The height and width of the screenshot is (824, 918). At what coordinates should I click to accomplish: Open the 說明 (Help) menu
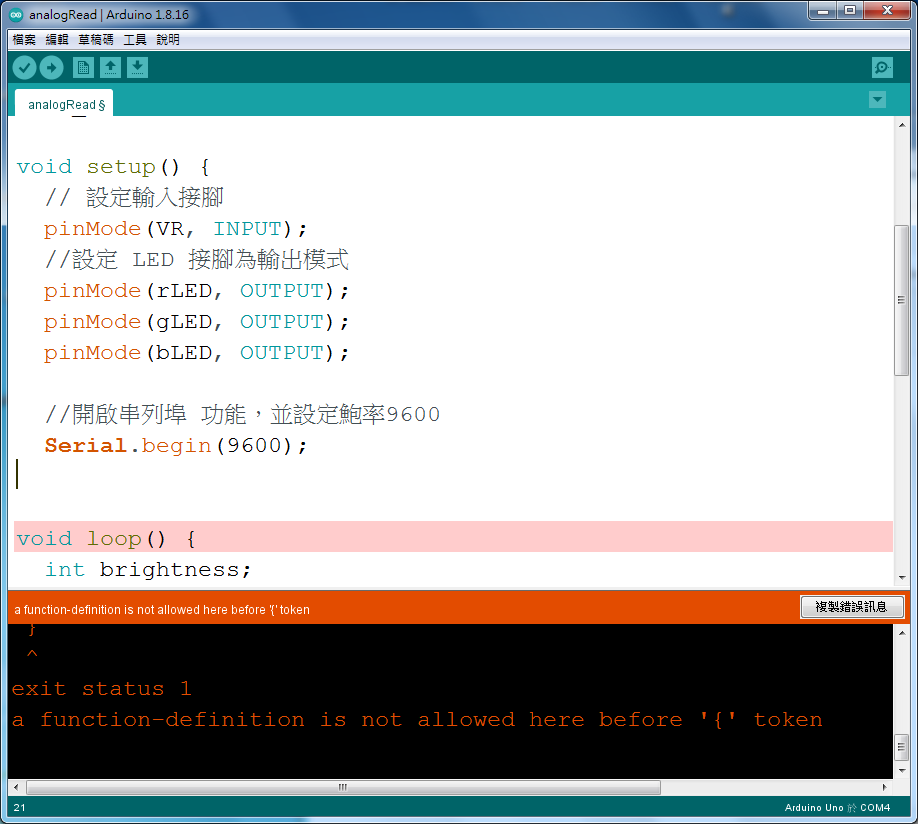click(x=168, y=40)
